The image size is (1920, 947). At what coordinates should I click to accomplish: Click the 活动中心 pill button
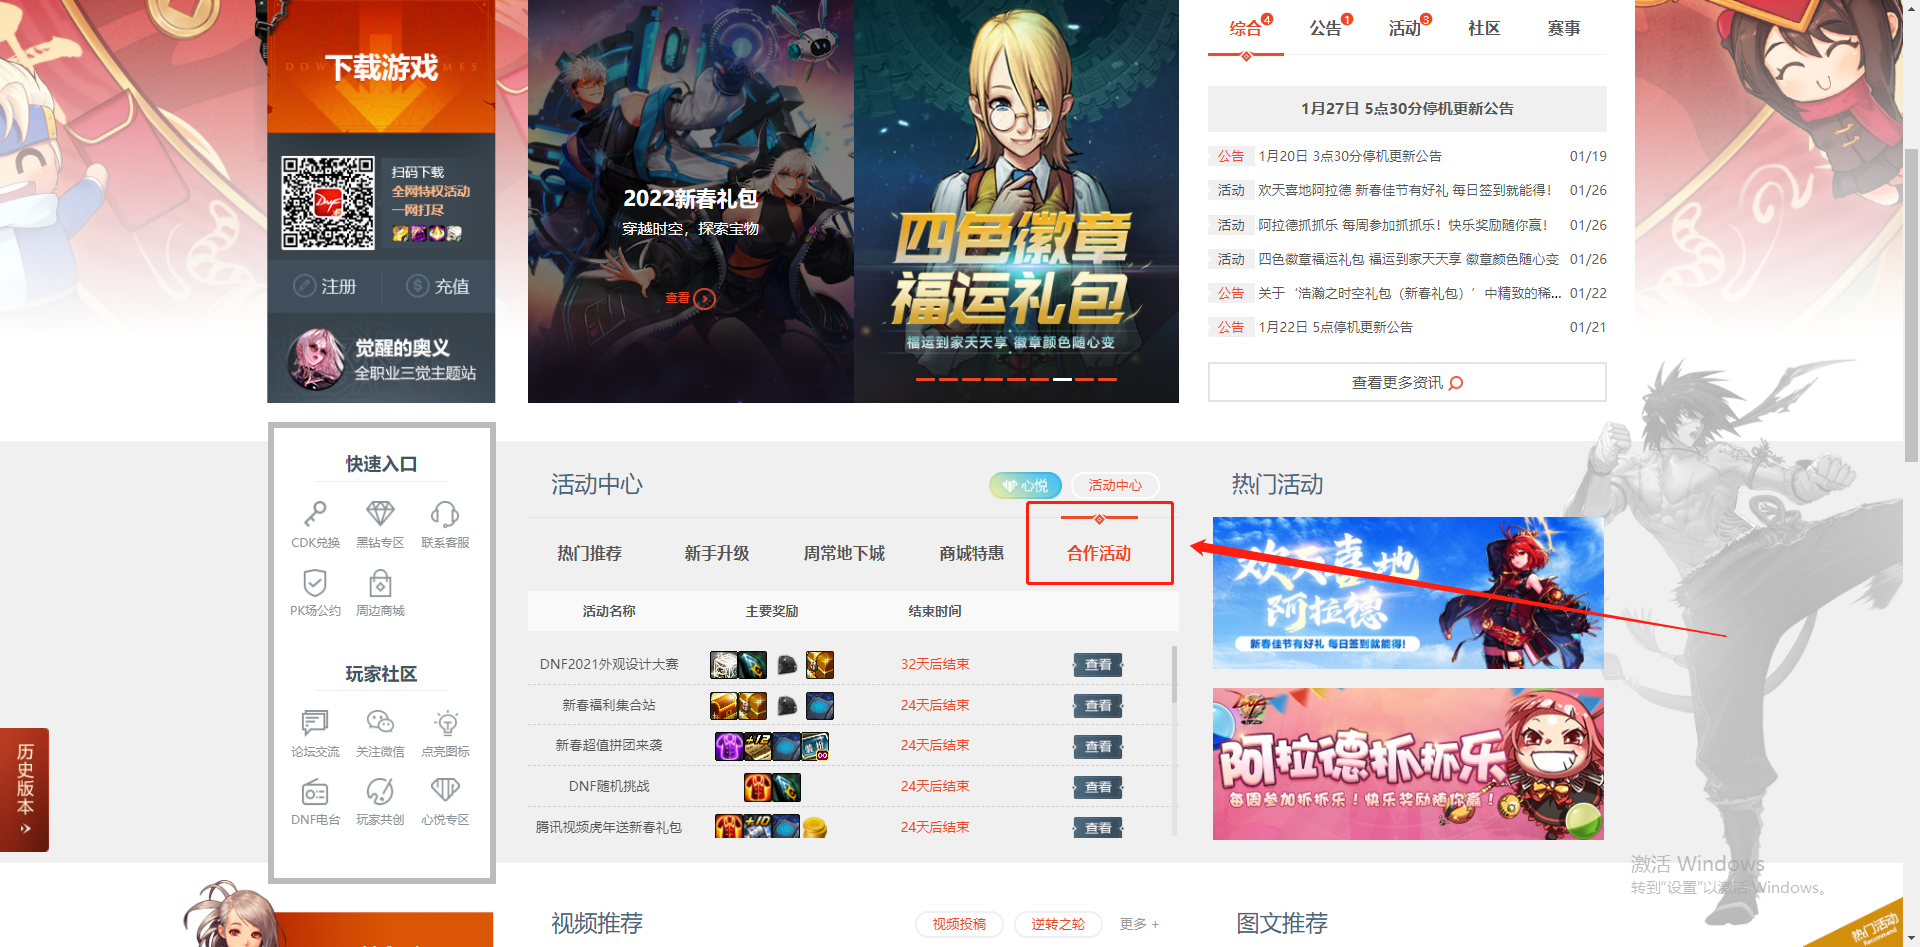coord(1115,485)
